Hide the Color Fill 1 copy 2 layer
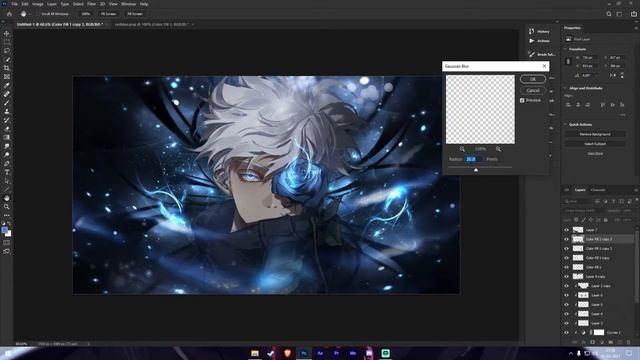This screenshot has height=360, width=640. click(x=566, y=249)
